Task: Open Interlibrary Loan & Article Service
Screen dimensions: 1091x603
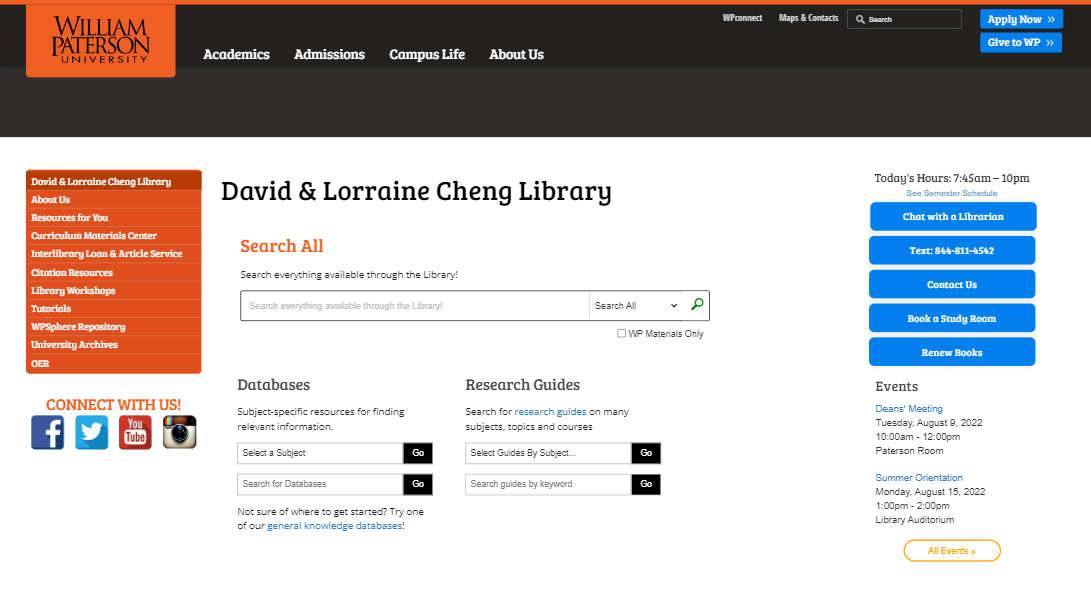Action: (x=114, y=254)
